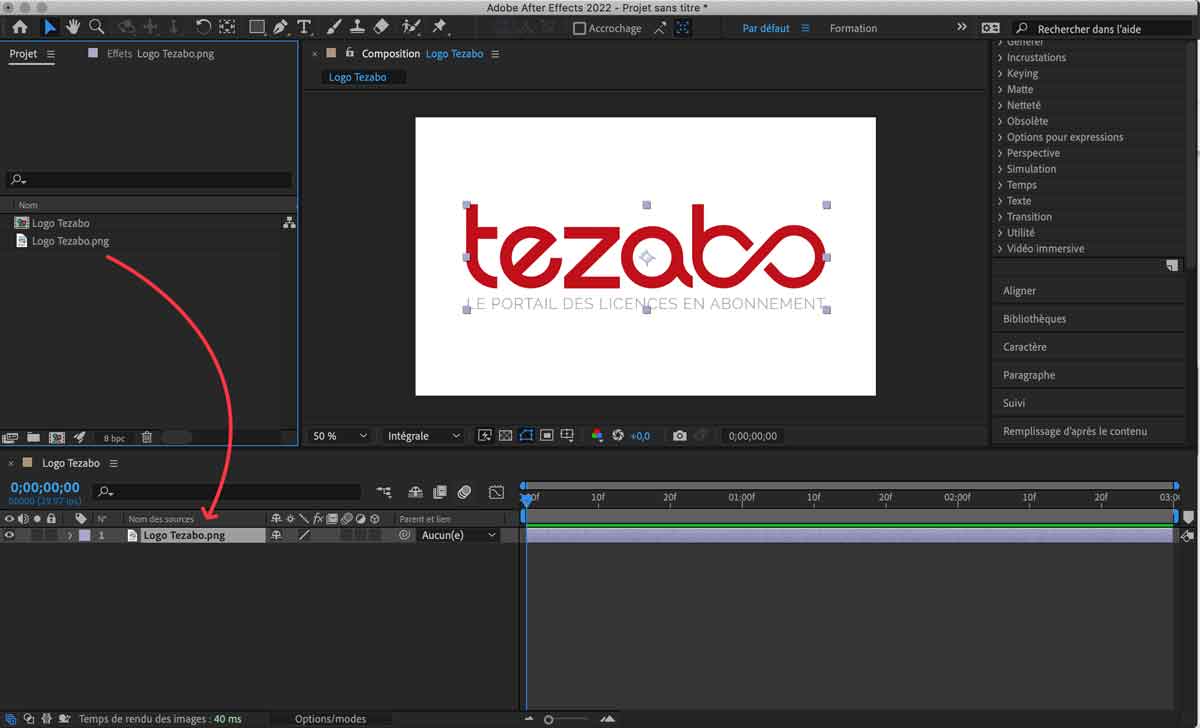1200x728 pixels.
Task: Open project flowchart icon beside Logo Tezabo
Action: (289, 223)
